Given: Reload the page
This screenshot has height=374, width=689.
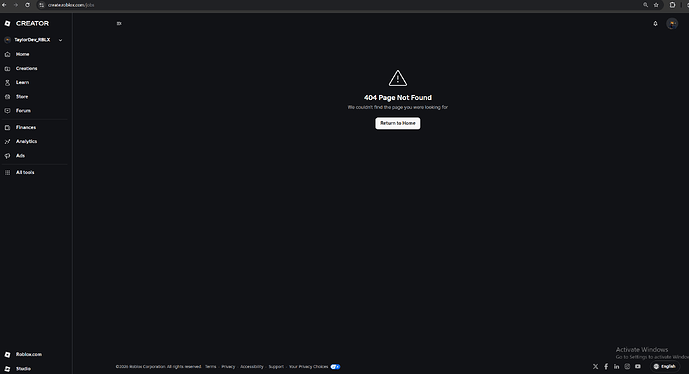Looking at the screenshot, I should pos(27,5).
